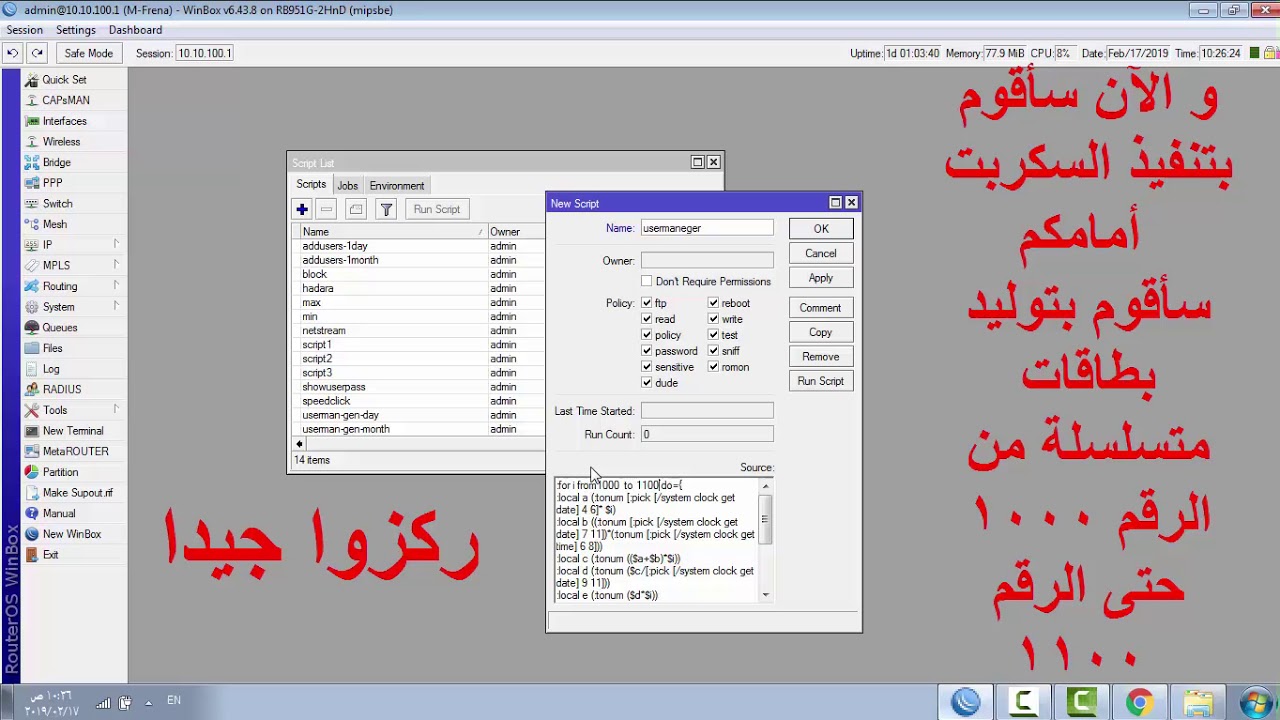The height and width of the screenshot is (720, 1280).
Task: Open RADIUS in the sidebar
Action: (x=62, y=389)
